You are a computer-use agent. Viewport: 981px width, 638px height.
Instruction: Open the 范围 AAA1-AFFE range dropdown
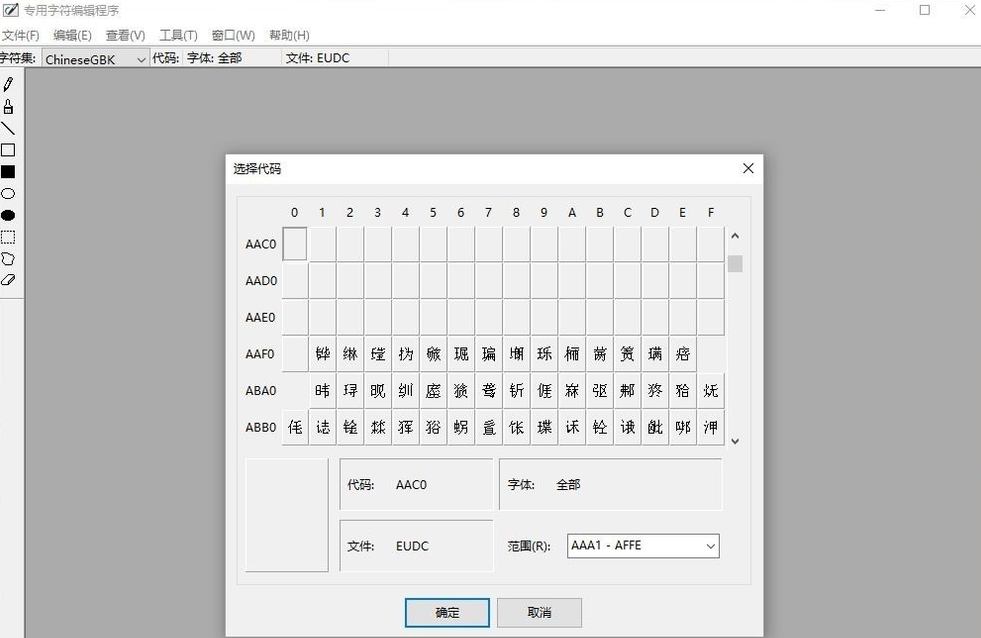pyautogui.click(x=711, y=546)
